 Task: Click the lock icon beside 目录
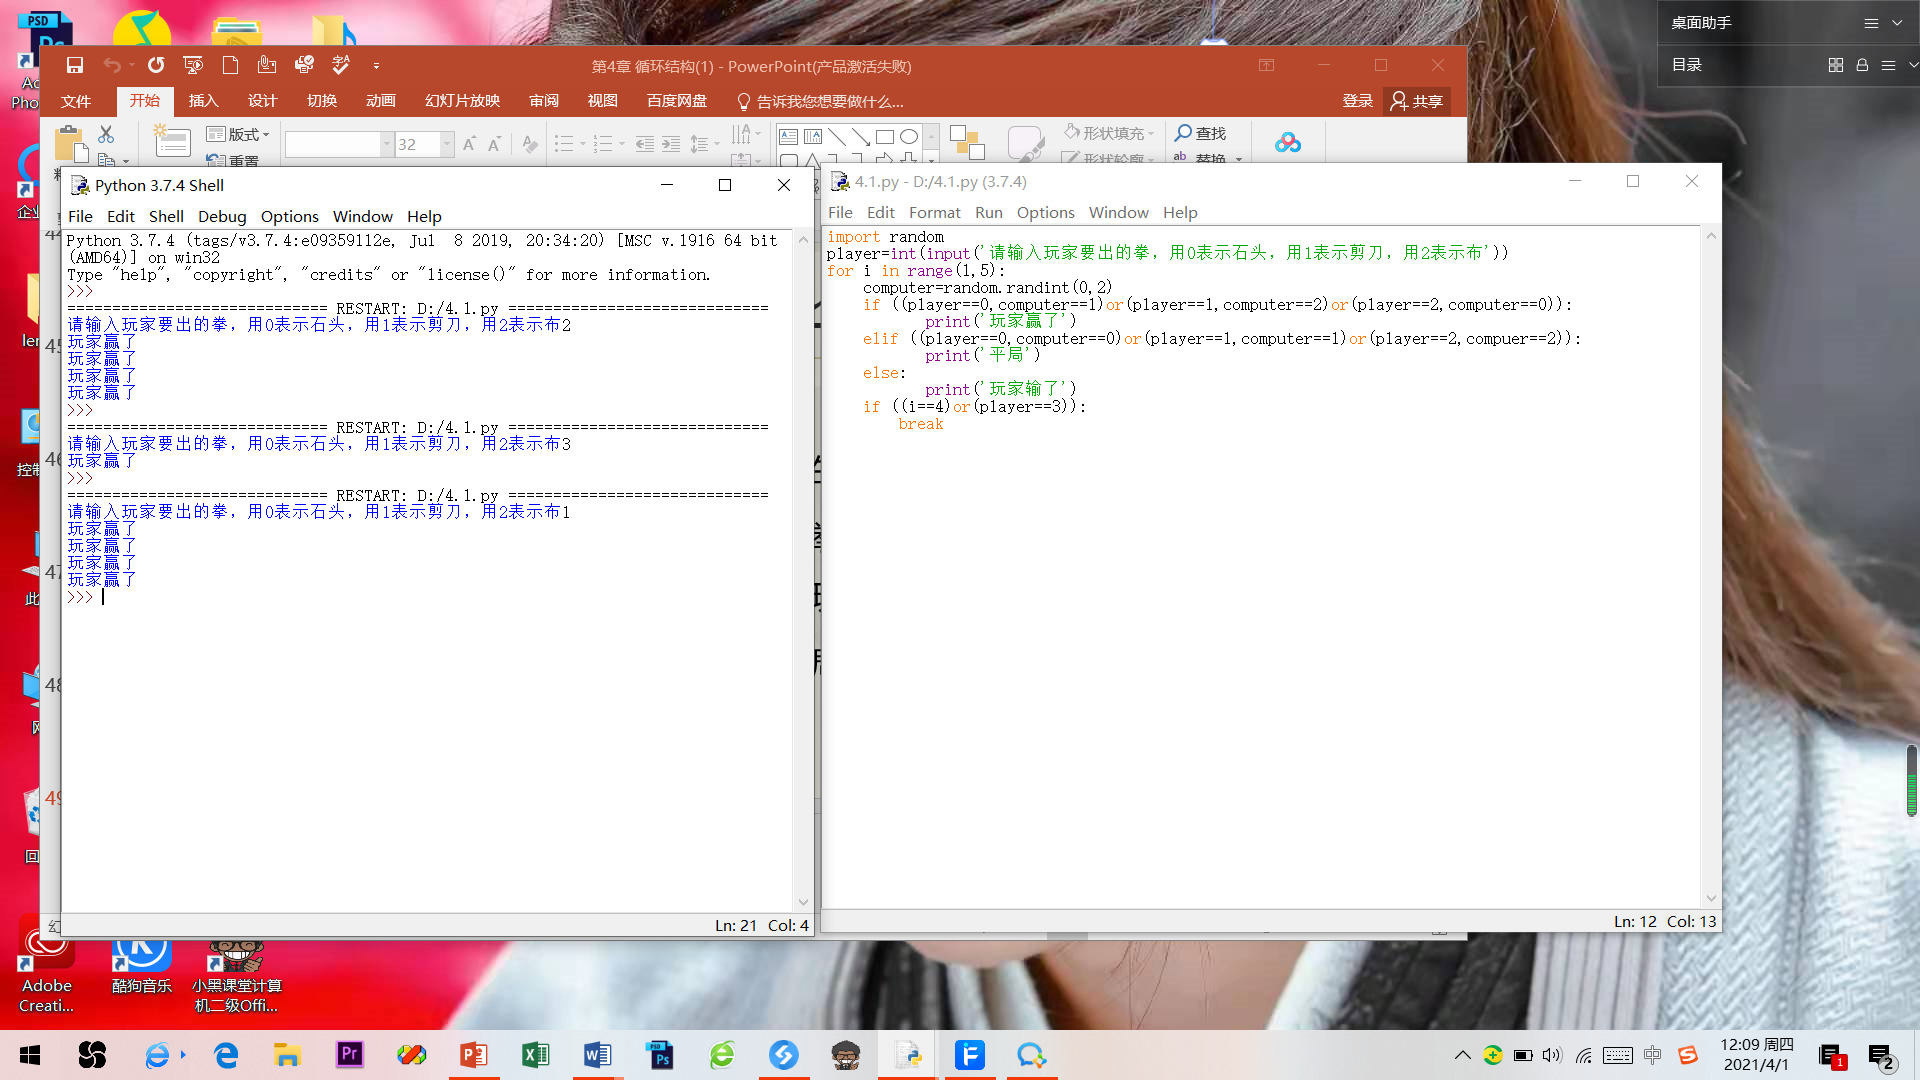[x=1862, y=65]
